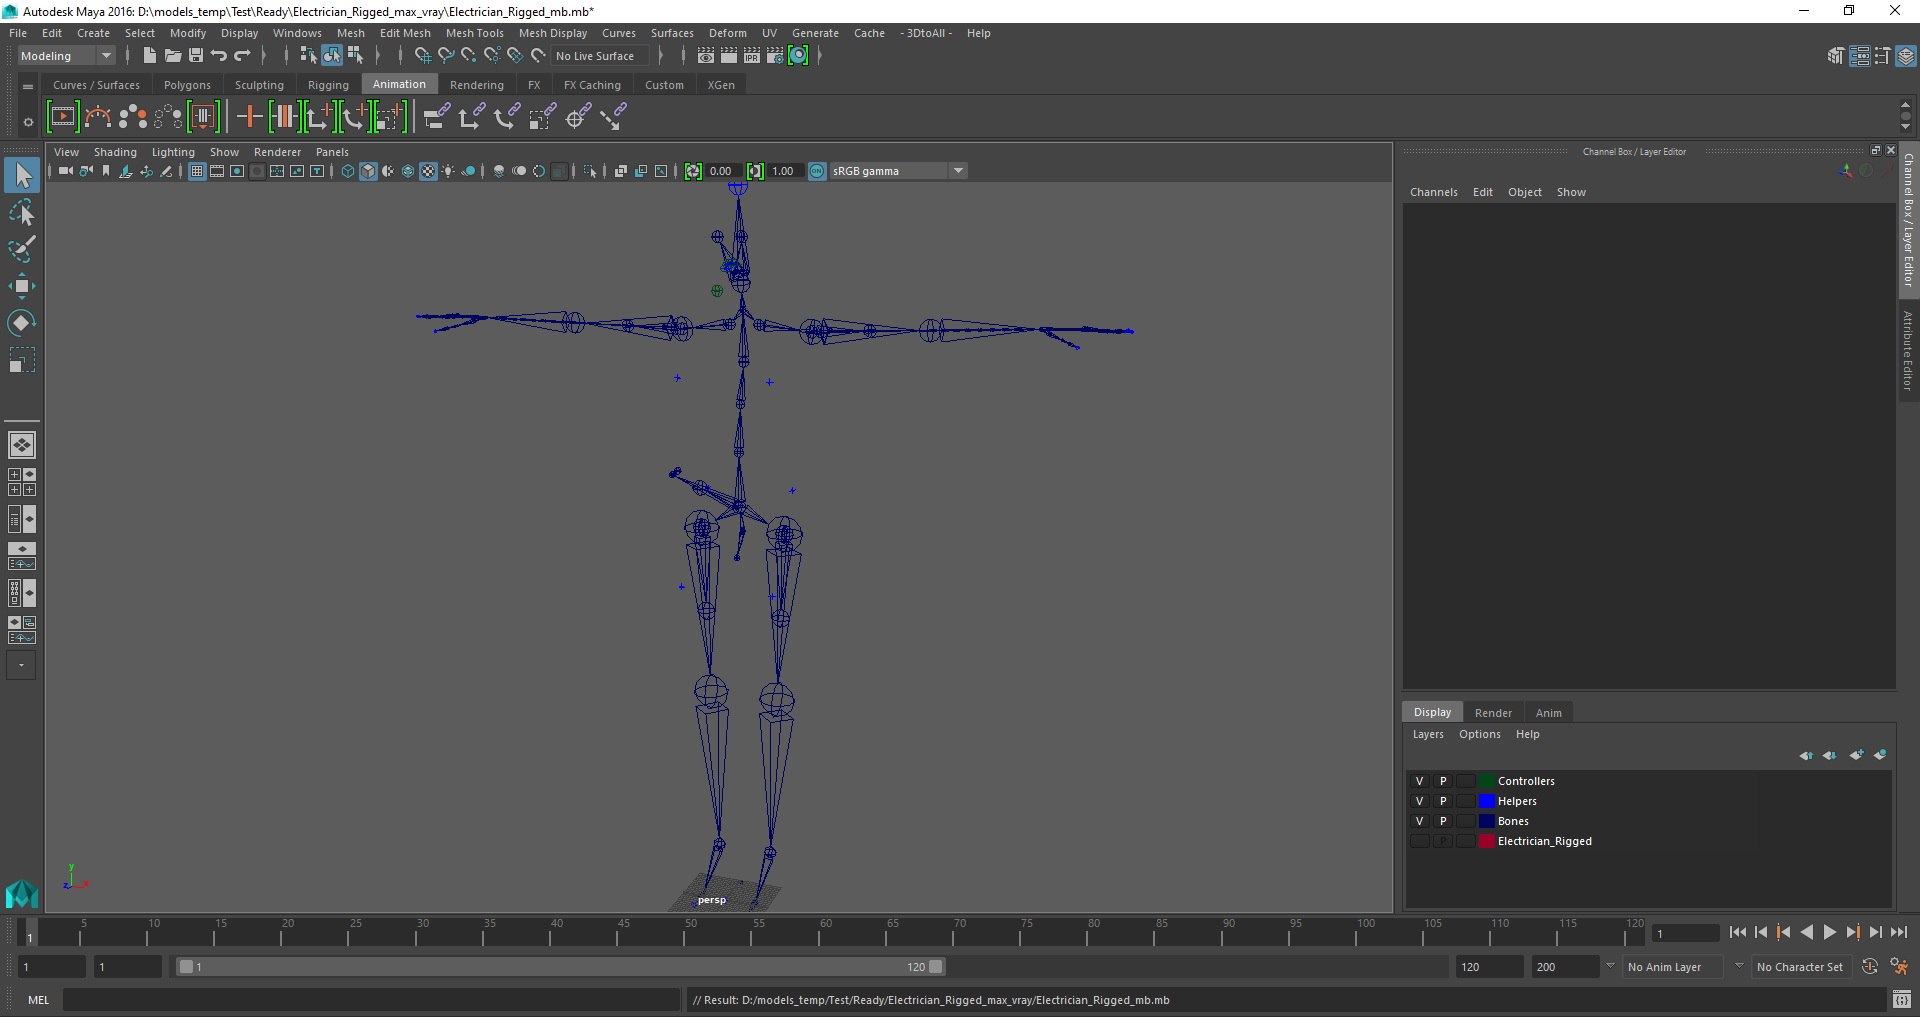1920x1017 pixels.
Task: Open the No Anim Layer dropdown
Action: pyautogui.click(x=1675, y=967)
